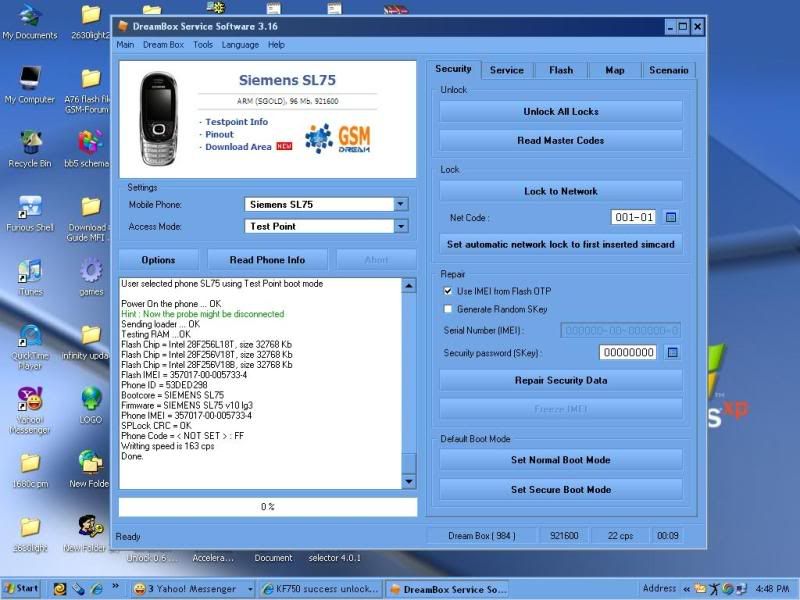Viewport: 800px width, 600px height.
Task: Switch to the Scenario tab
Action: point(668,70)
